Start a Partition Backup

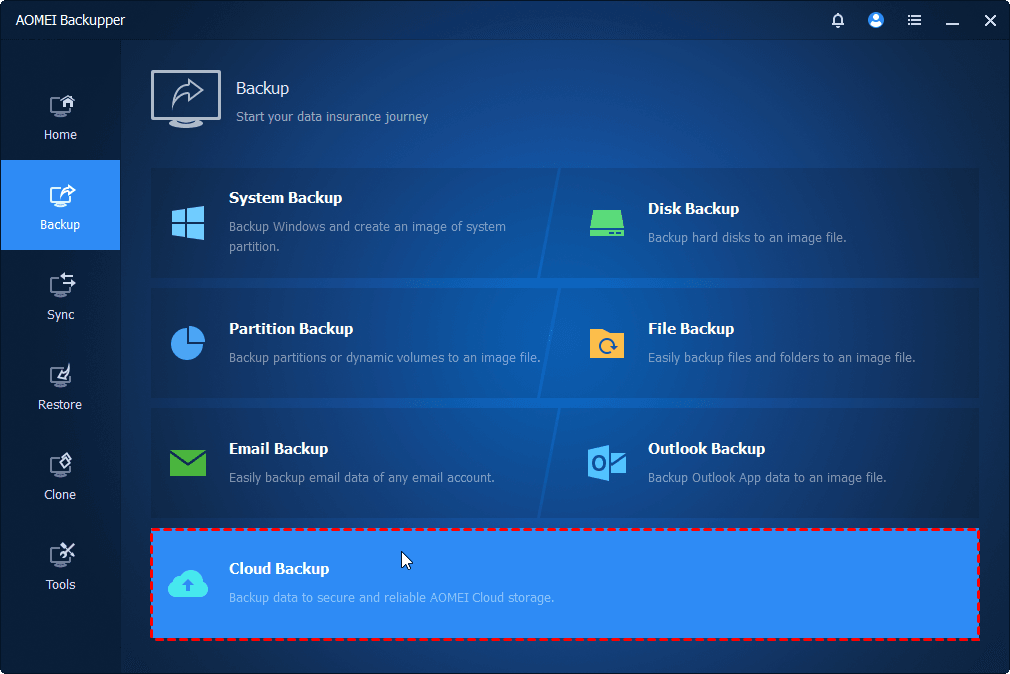pyautogui.click(x=291, y=329)
